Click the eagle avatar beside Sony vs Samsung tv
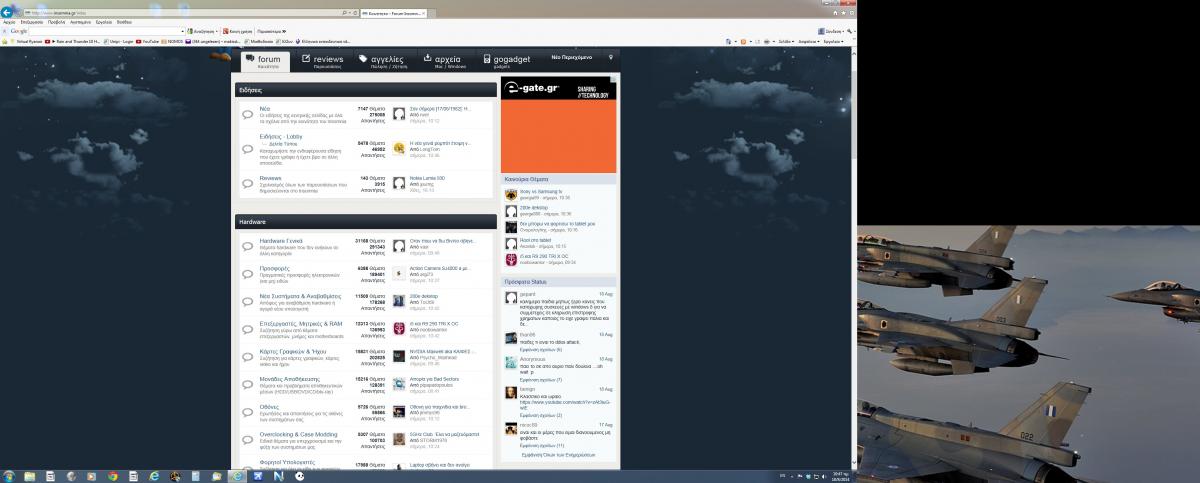 pyautogui.click(x=511, y=194)
